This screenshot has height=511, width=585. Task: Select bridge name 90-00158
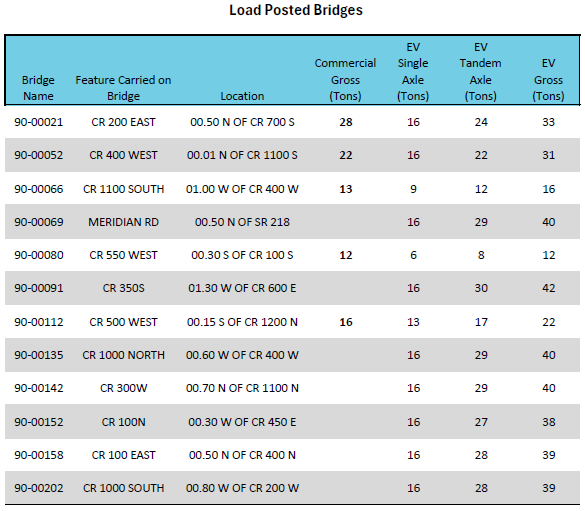tap(39, 455)
